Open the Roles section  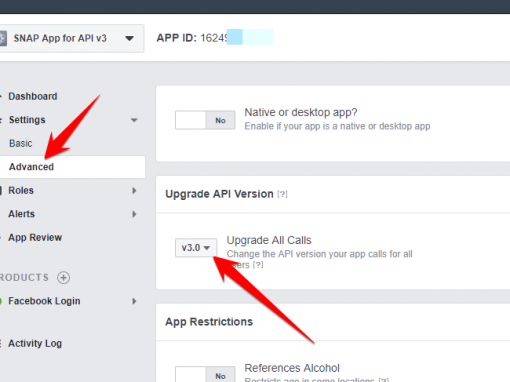pyautogui.click(x=21, y=190)
